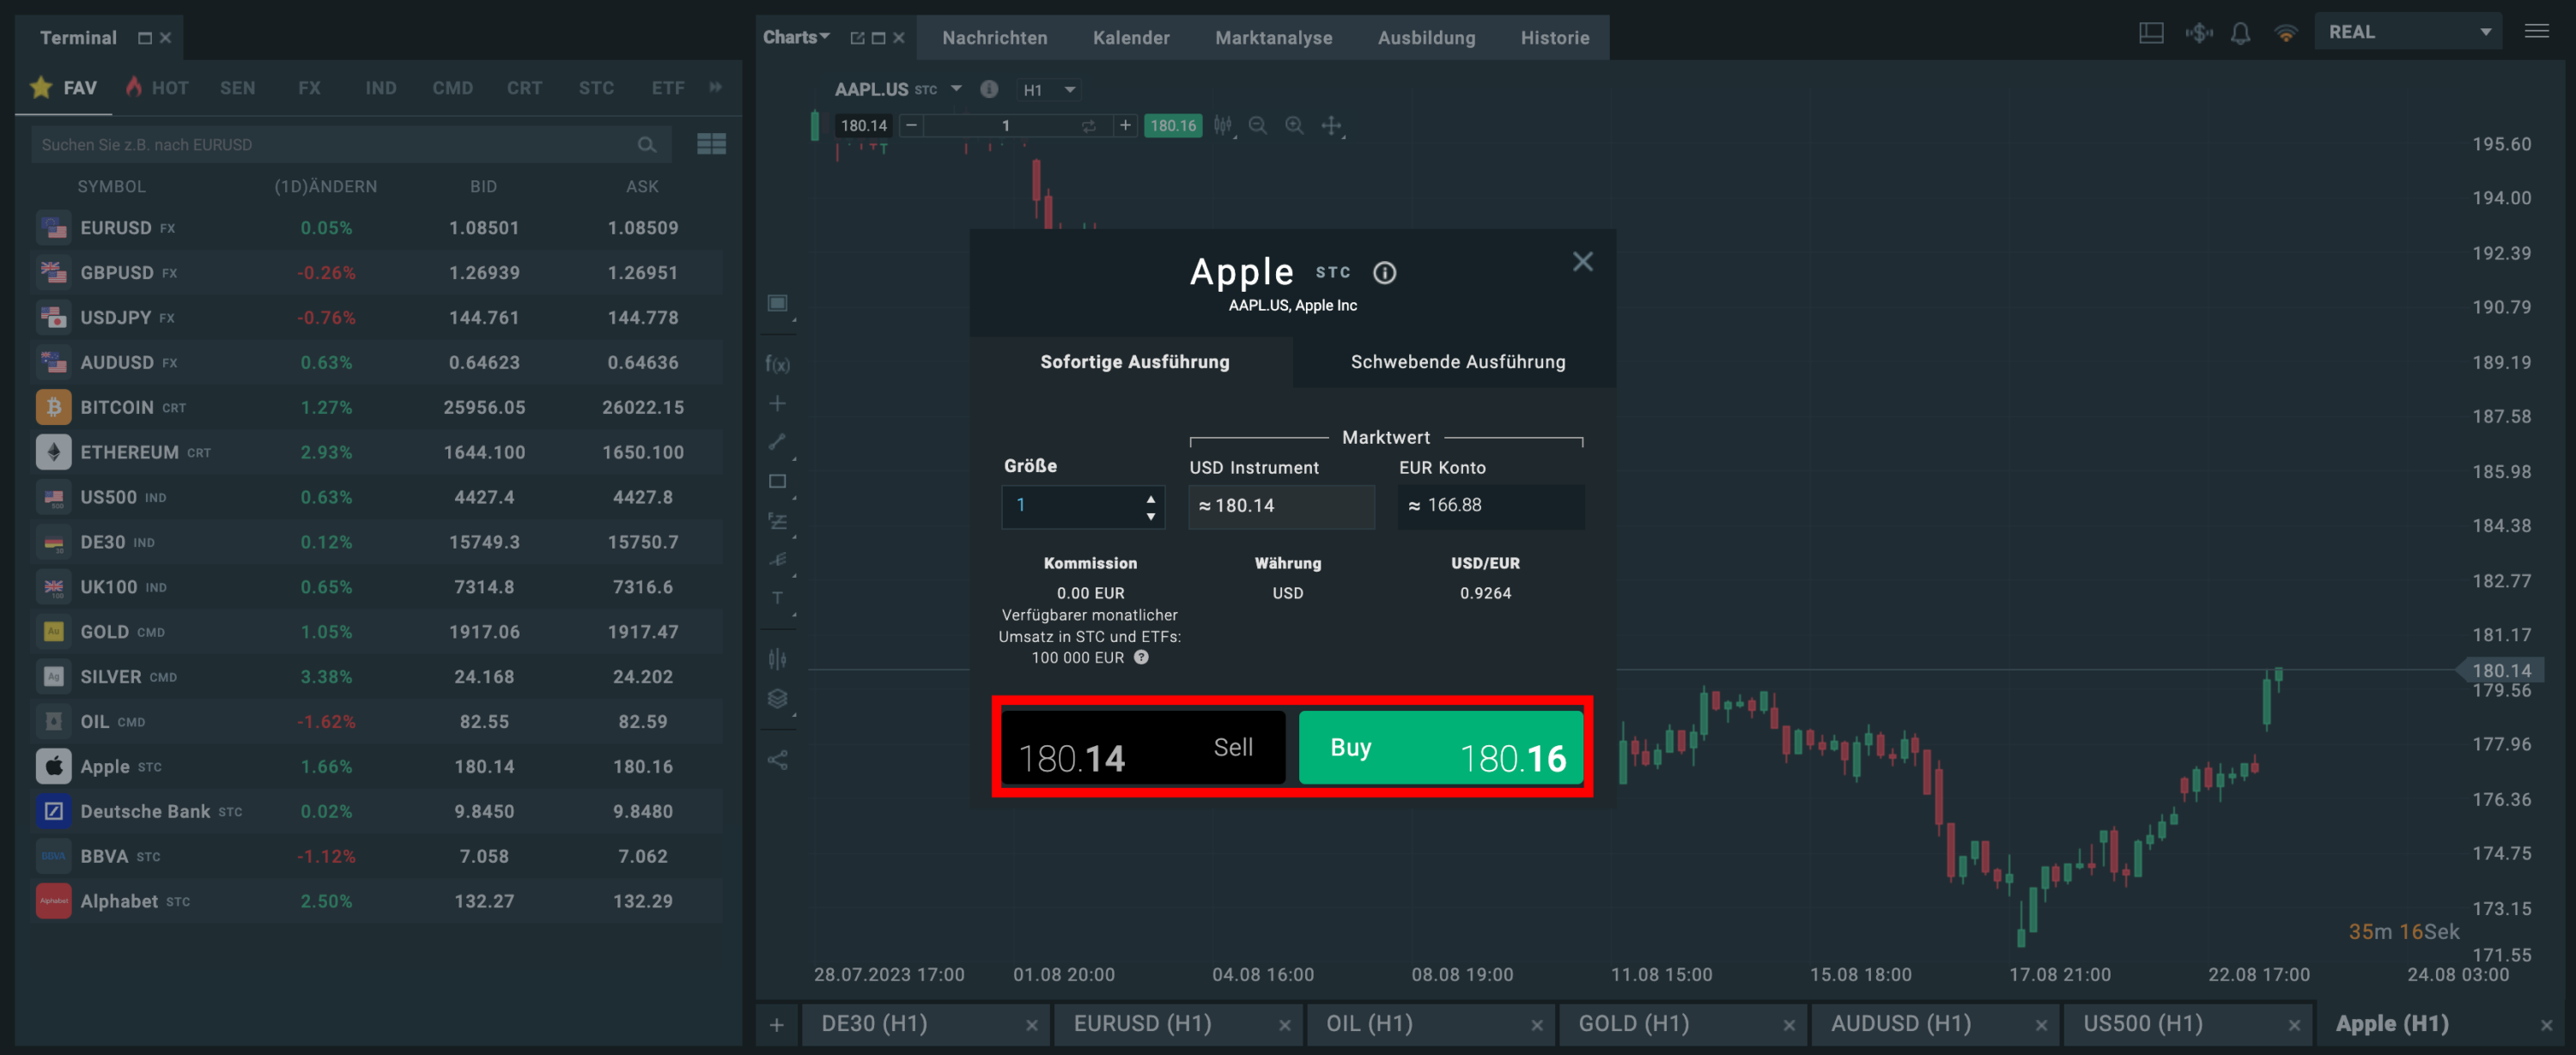Image resolution: width=2576 pixels, height=1055 pixels.
Task: Click the green 180.16 buy price in chart toolbar
Action: [1172, 126]
